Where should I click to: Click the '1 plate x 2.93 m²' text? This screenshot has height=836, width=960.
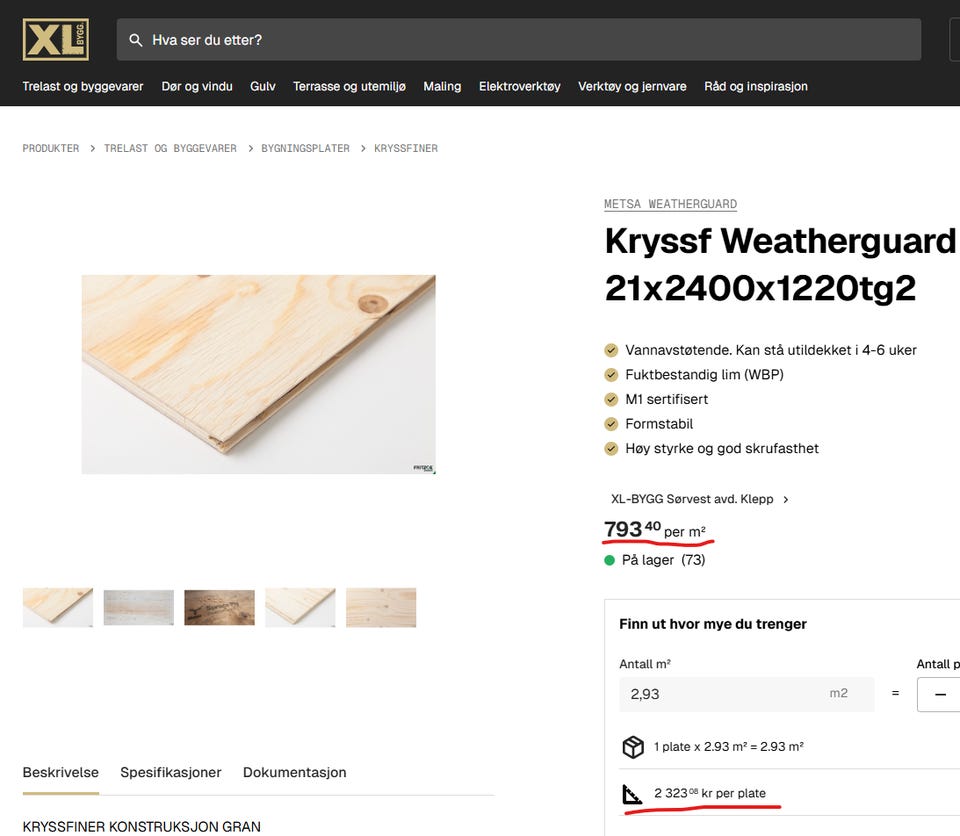pos(729,747)
